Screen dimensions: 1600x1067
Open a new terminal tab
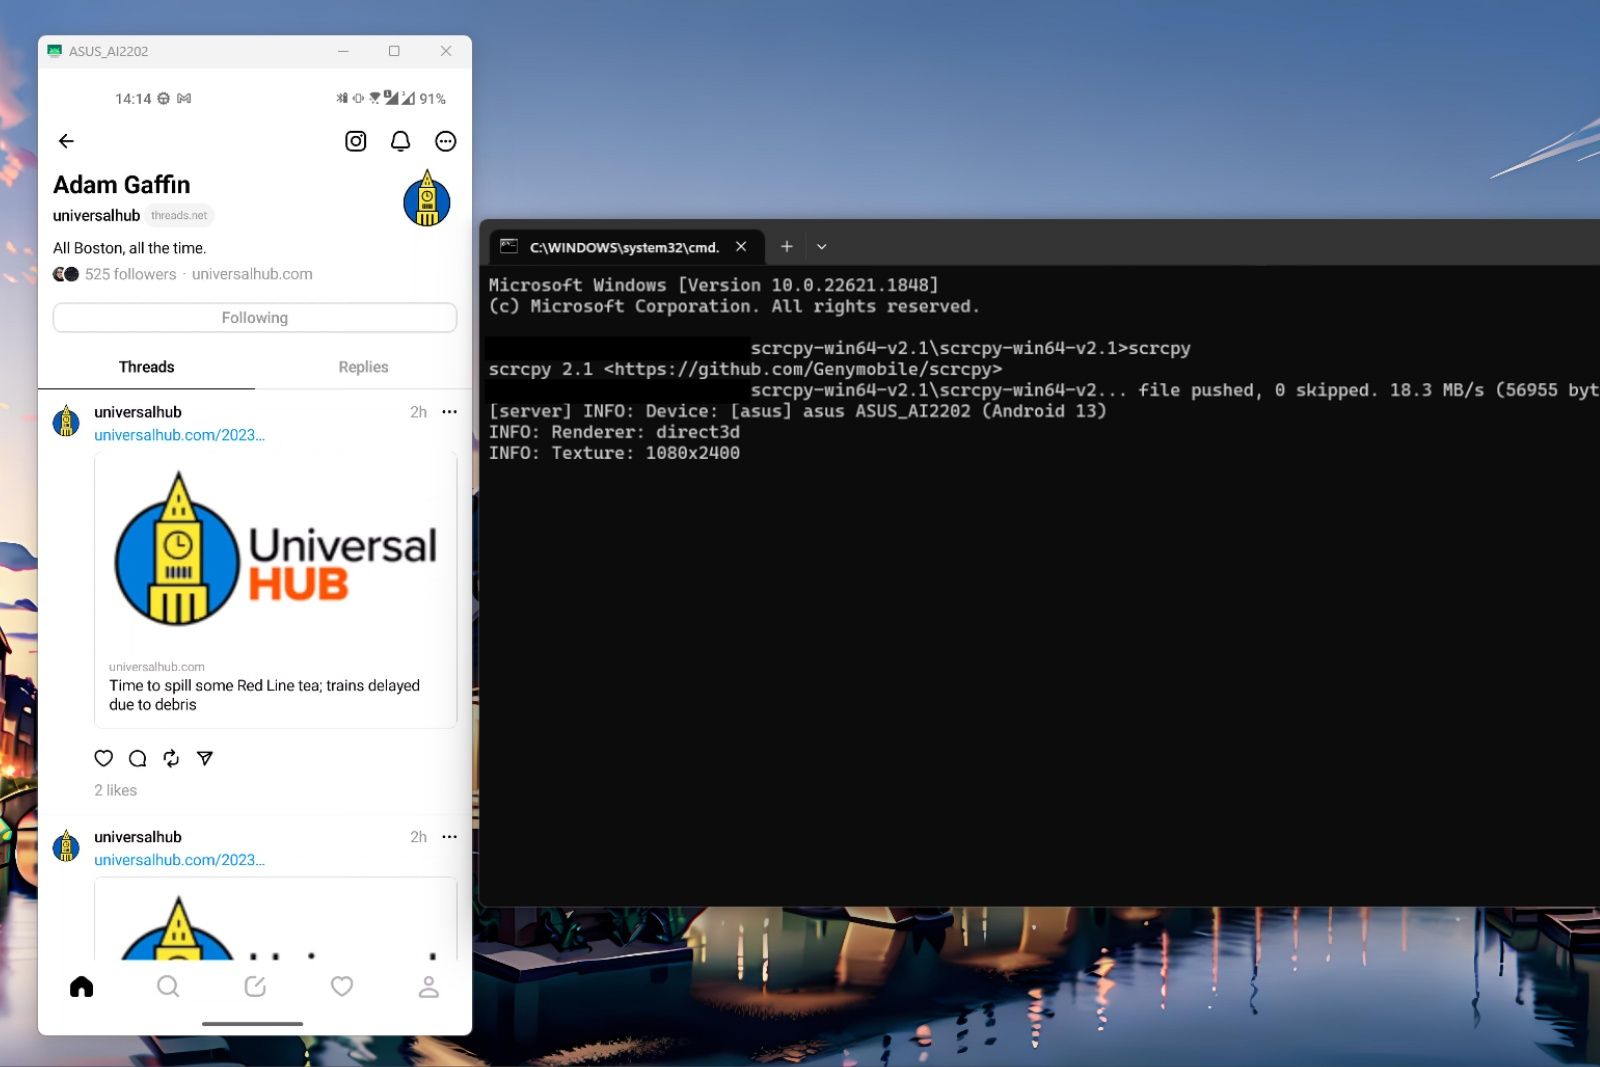click(x=787, y=247)
